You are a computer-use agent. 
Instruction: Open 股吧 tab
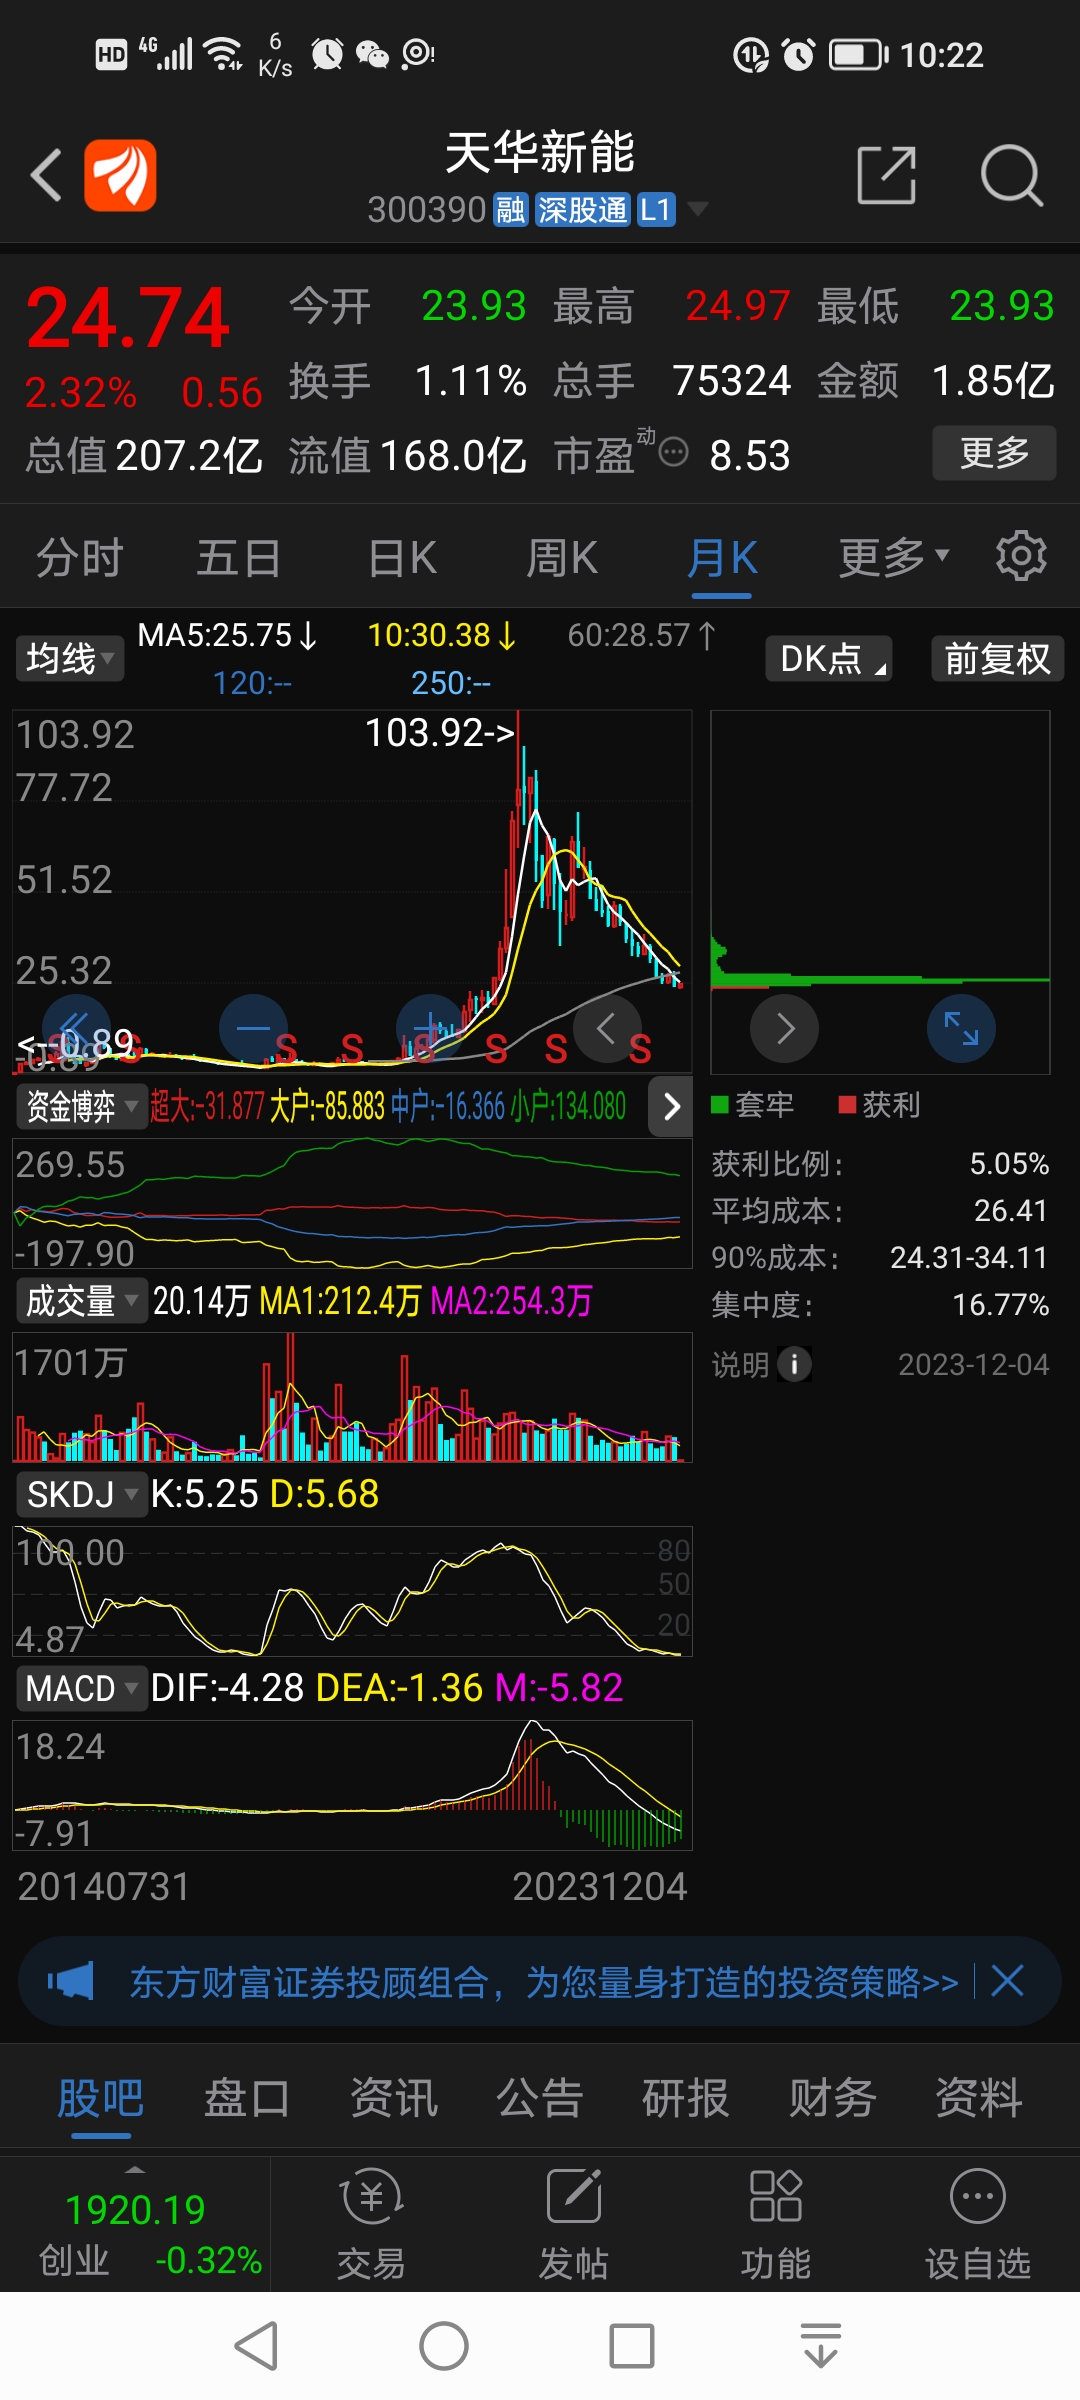[100, 2098]
